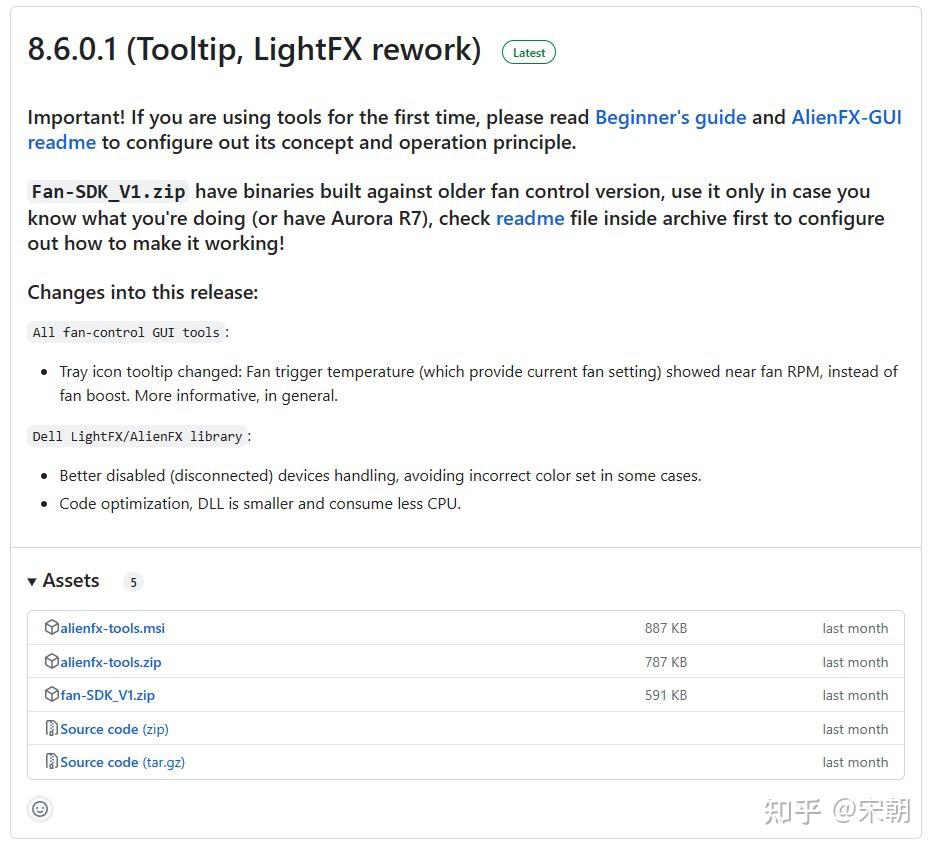The height and width of the screenshot is (849, 935).
Task: Download alienfx-tools.msi installer
Action: (112, 629)
